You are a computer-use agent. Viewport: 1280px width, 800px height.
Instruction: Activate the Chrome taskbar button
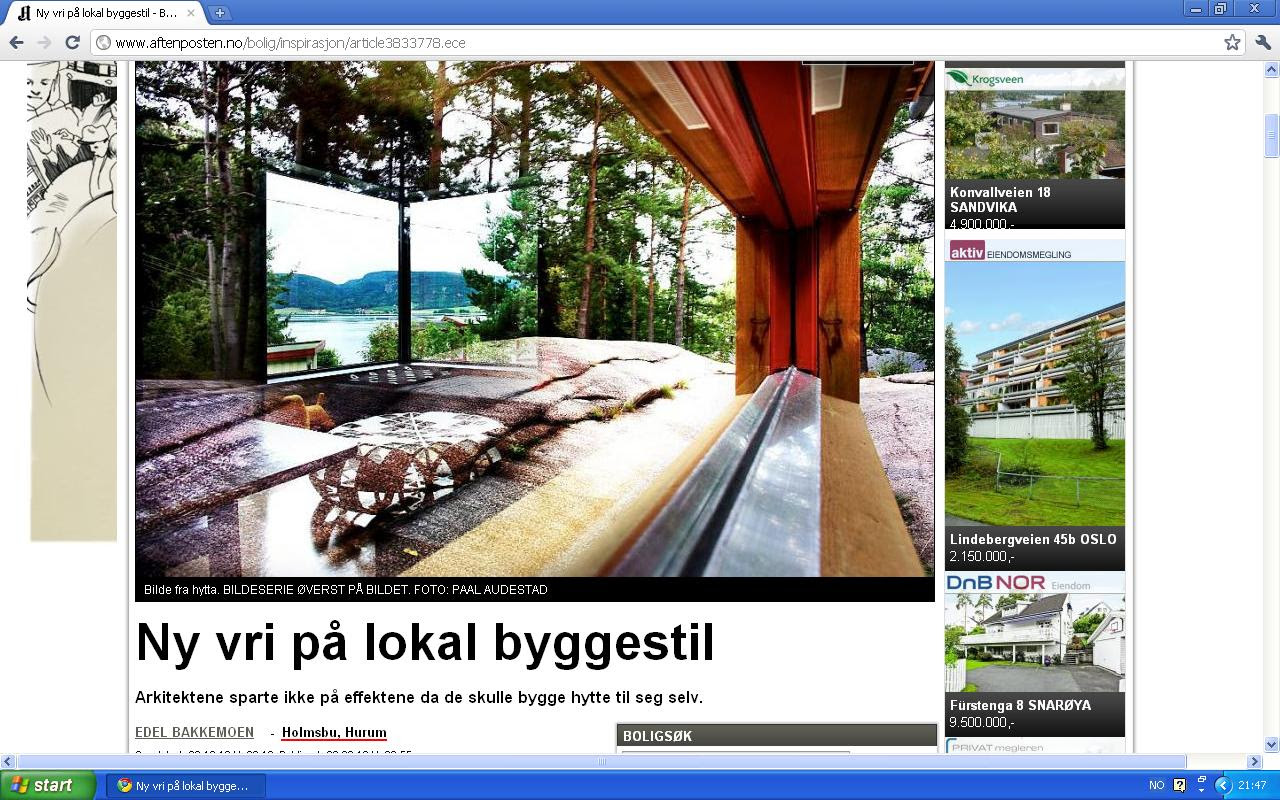186,785
